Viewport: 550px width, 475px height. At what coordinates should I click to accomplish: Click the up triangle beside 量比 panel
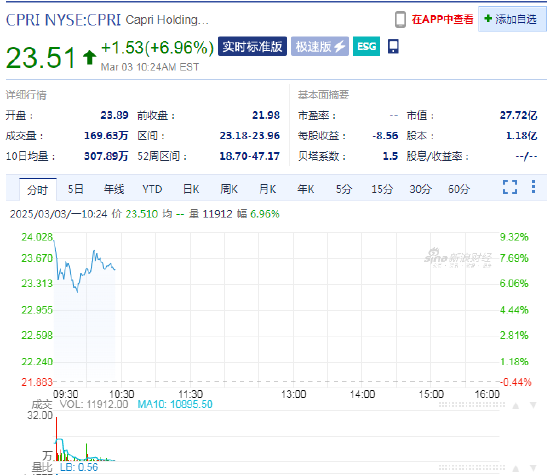pyautogui.click(x=516, y=469)
